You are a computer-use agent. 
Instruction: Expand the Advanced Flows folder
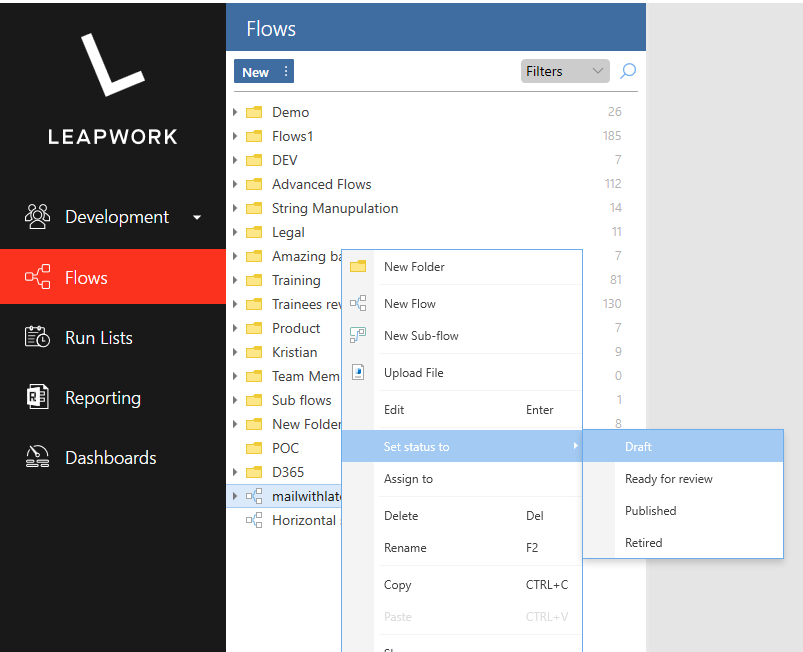pyautogui.click(x=235, y=184)
